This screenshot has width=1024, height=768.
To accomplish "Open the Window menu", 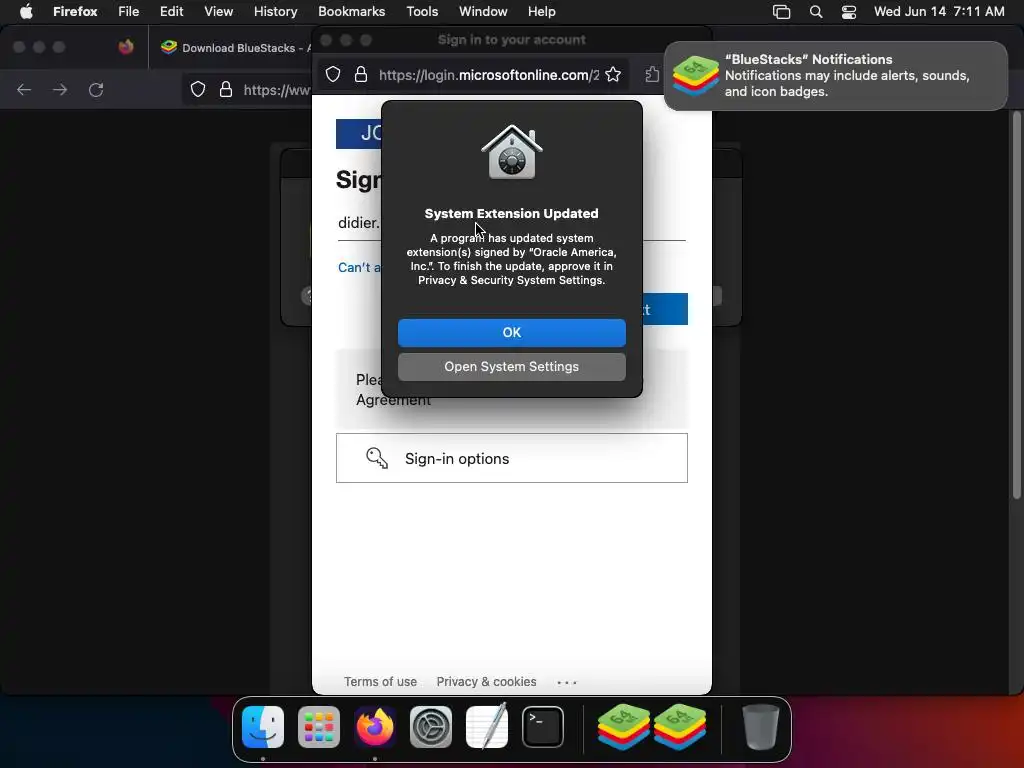I will coord(483,11).
